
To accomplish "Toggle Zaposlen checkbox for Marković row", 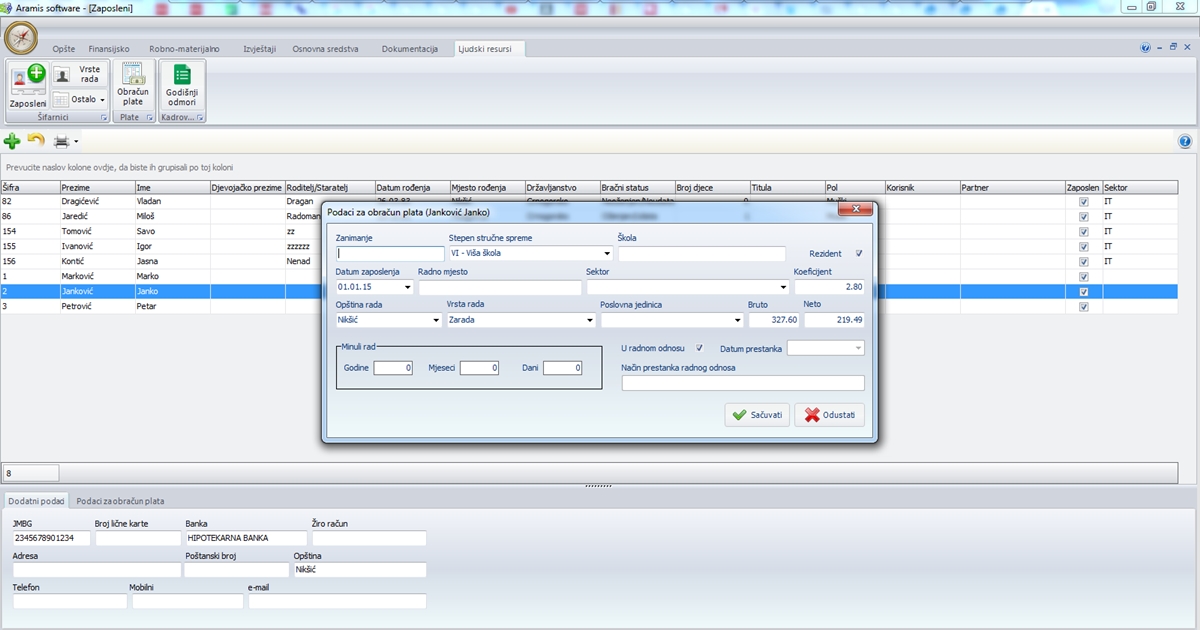I will pos(1083,276).
